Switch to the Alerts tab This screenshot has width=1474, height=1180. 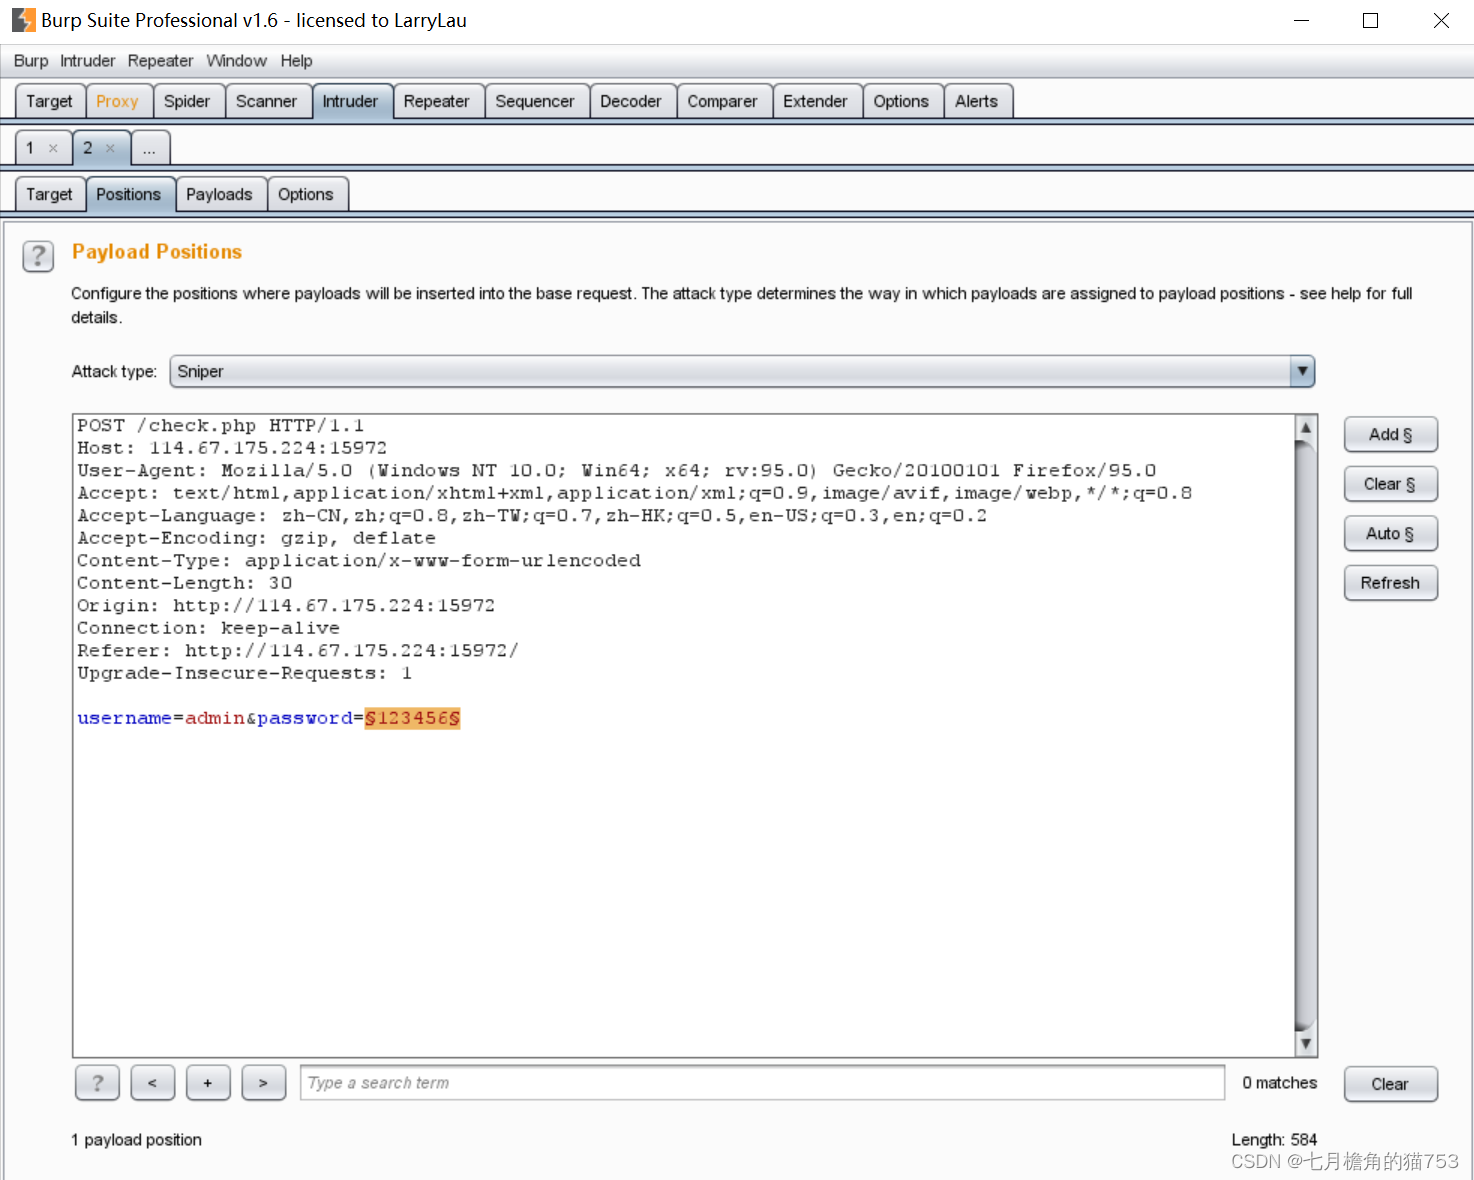point(976,101)
